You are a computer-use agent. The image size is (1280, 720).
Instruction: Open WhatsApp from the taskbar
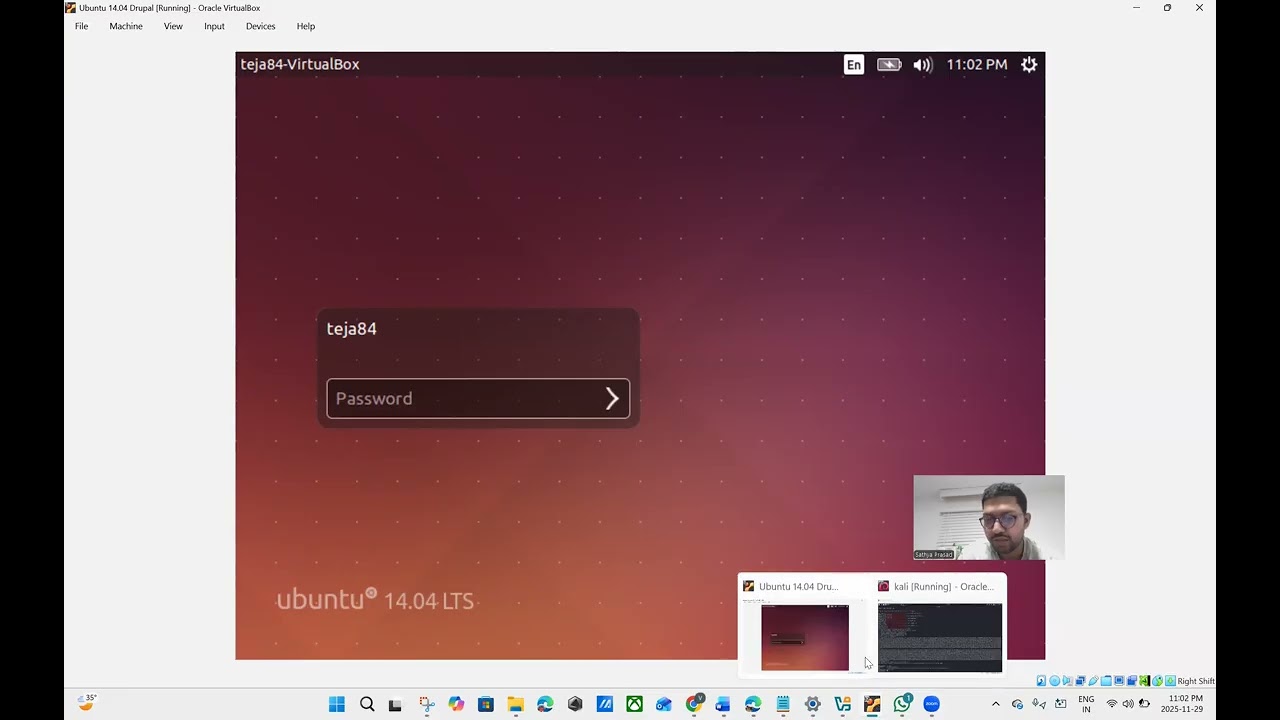click(x=902, y=704)
